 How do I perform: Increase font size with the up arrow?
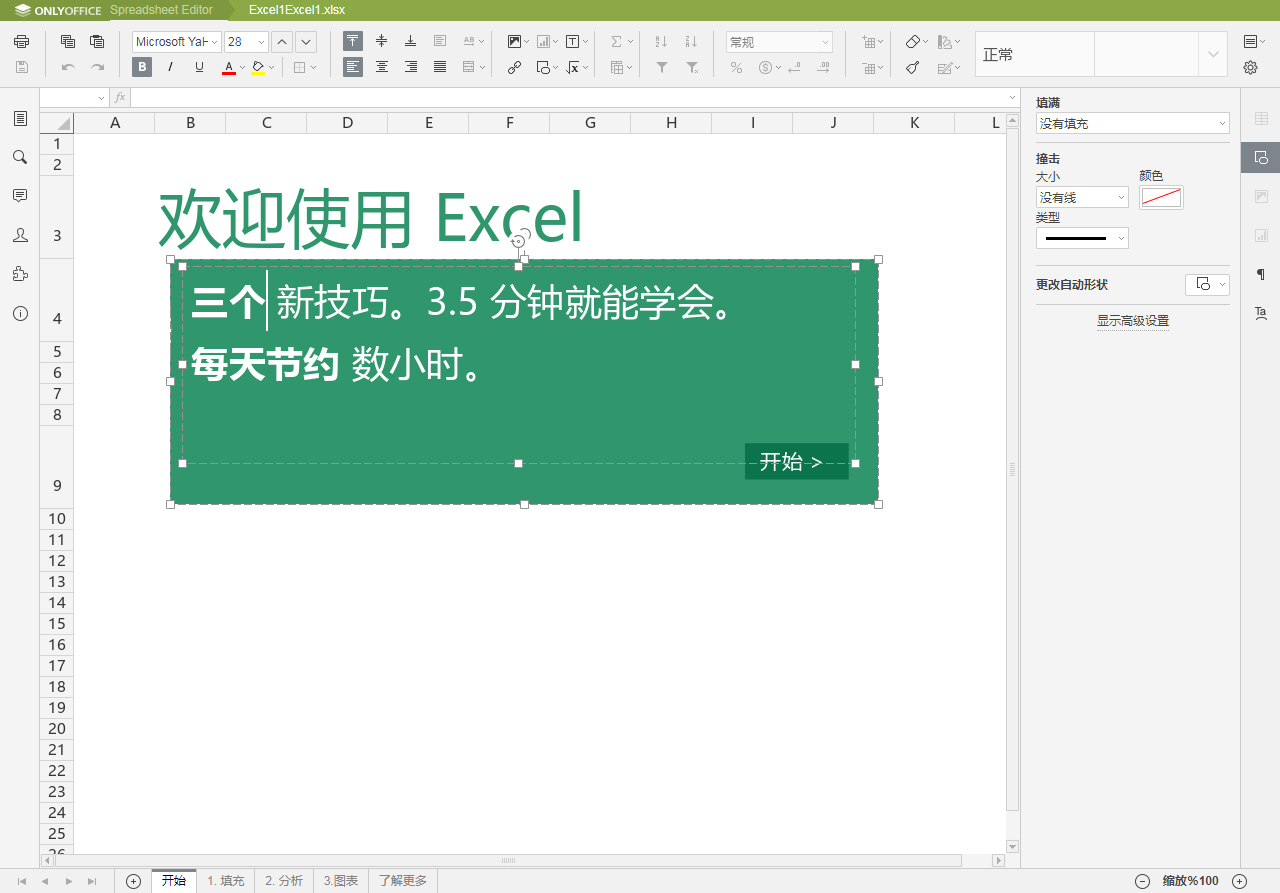282,42
